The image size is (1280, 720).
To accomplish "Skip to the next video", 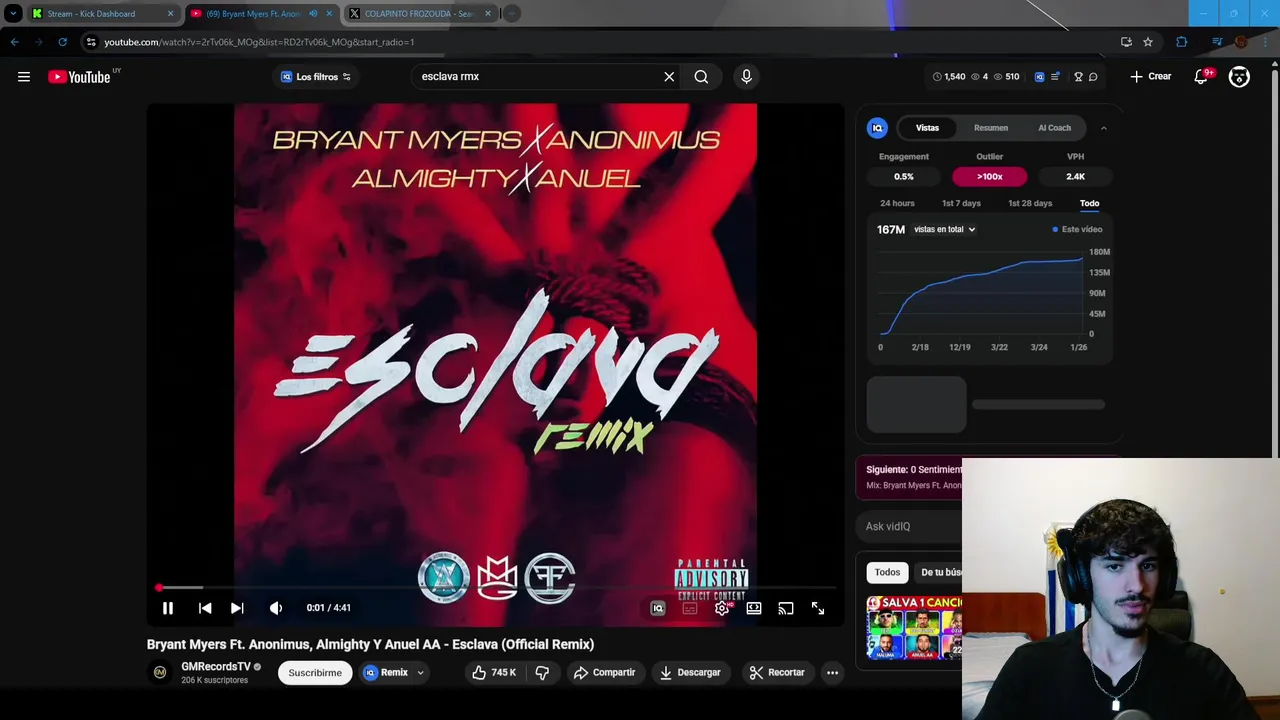I will 237,608.
